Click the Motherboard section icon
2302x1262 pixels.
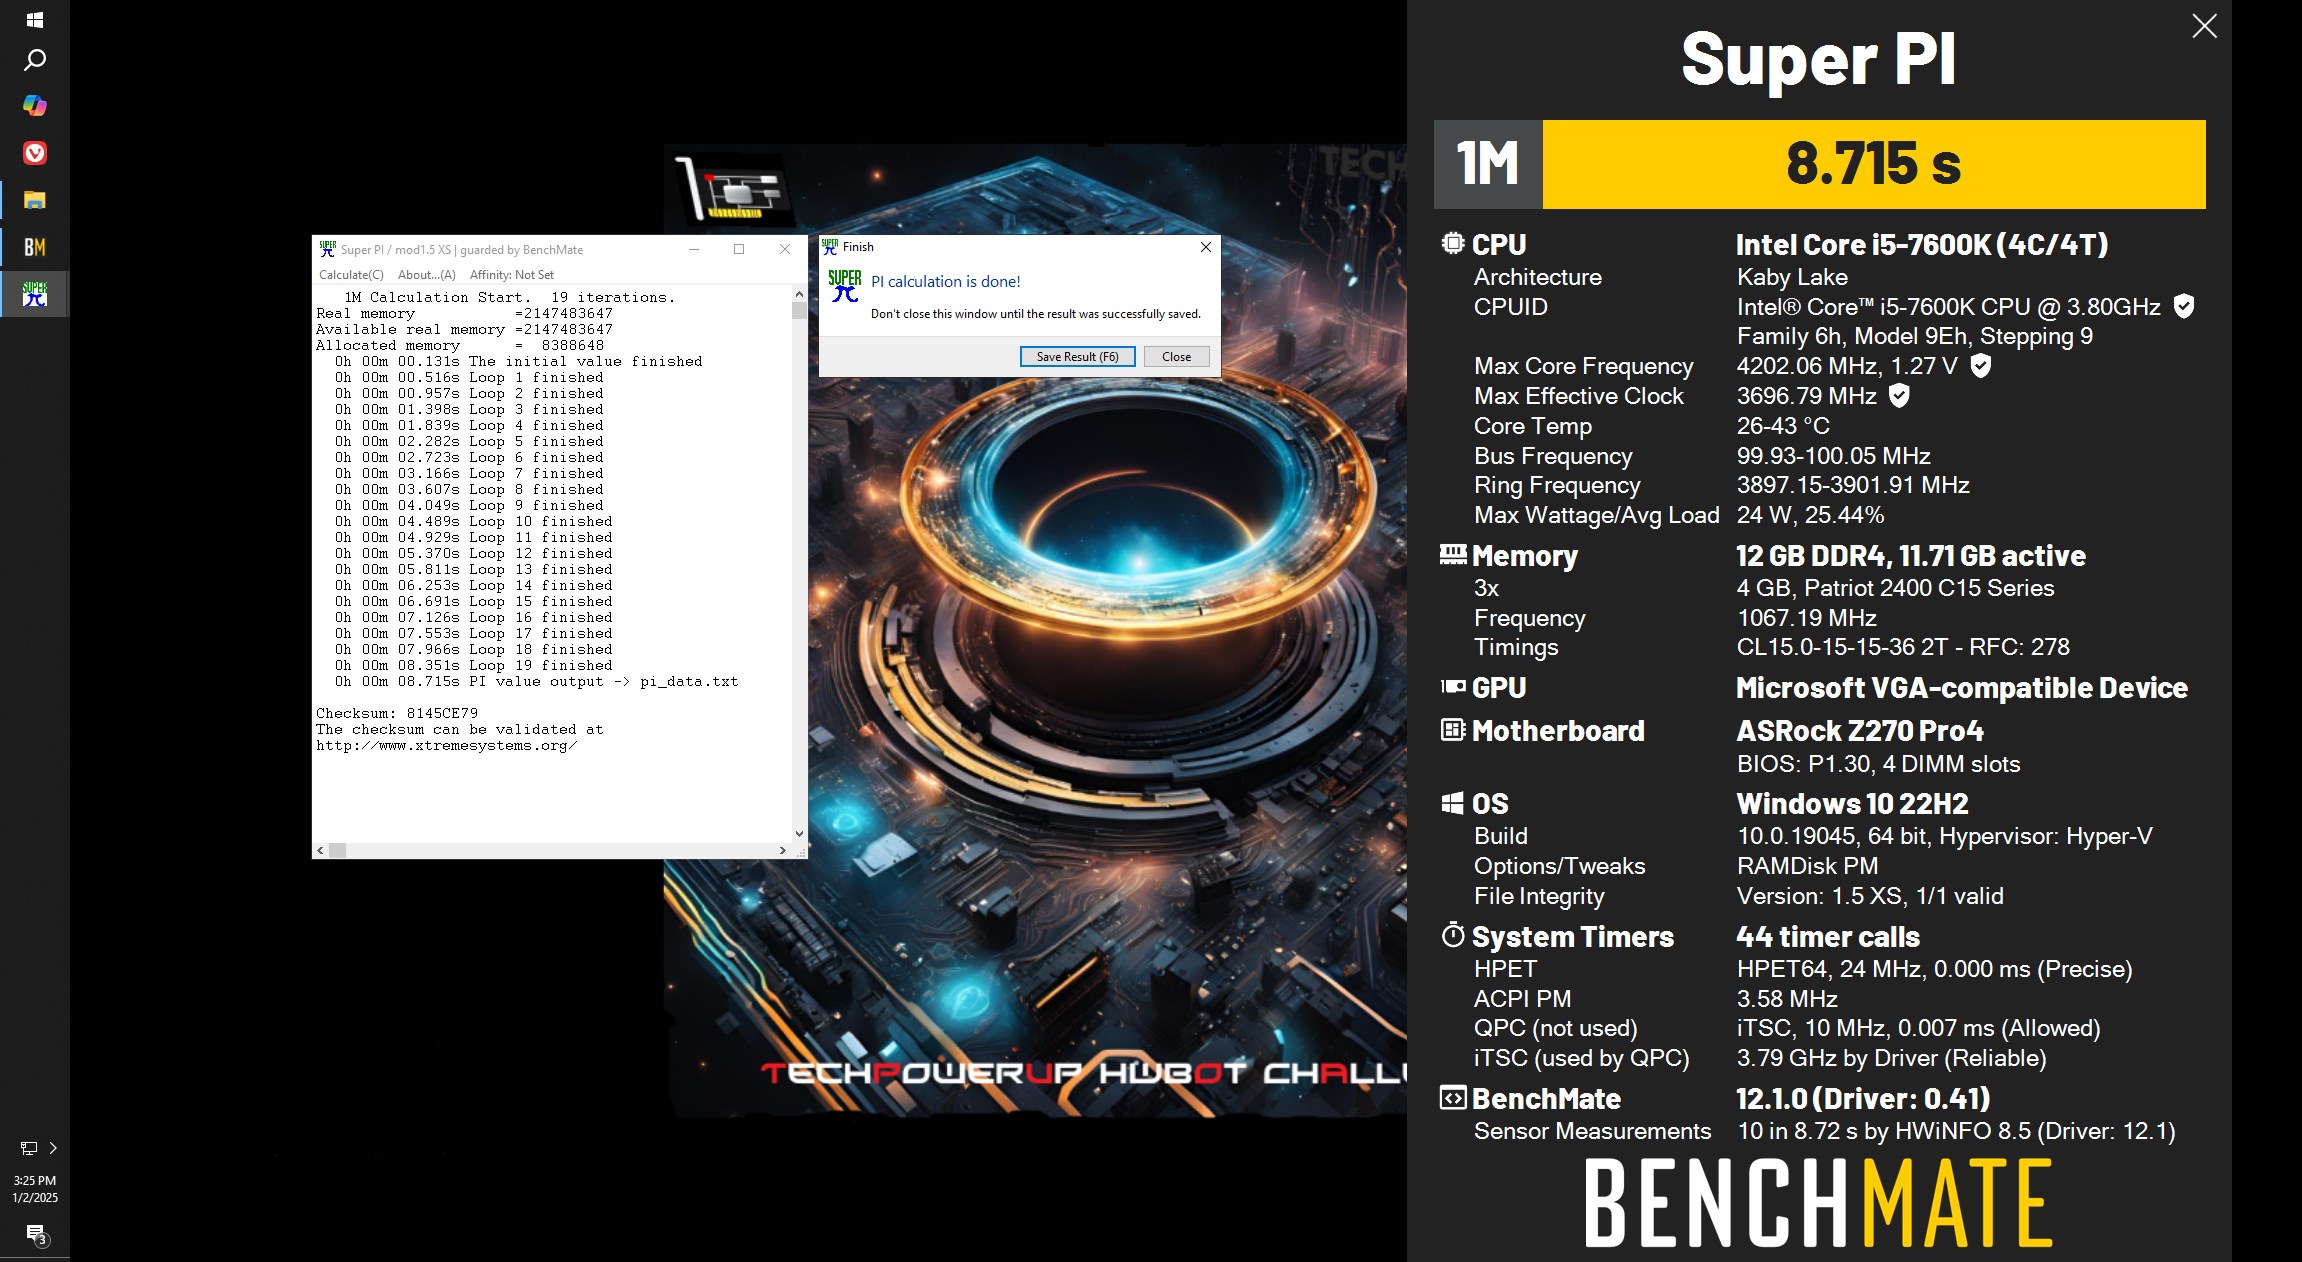point(1453,729)
